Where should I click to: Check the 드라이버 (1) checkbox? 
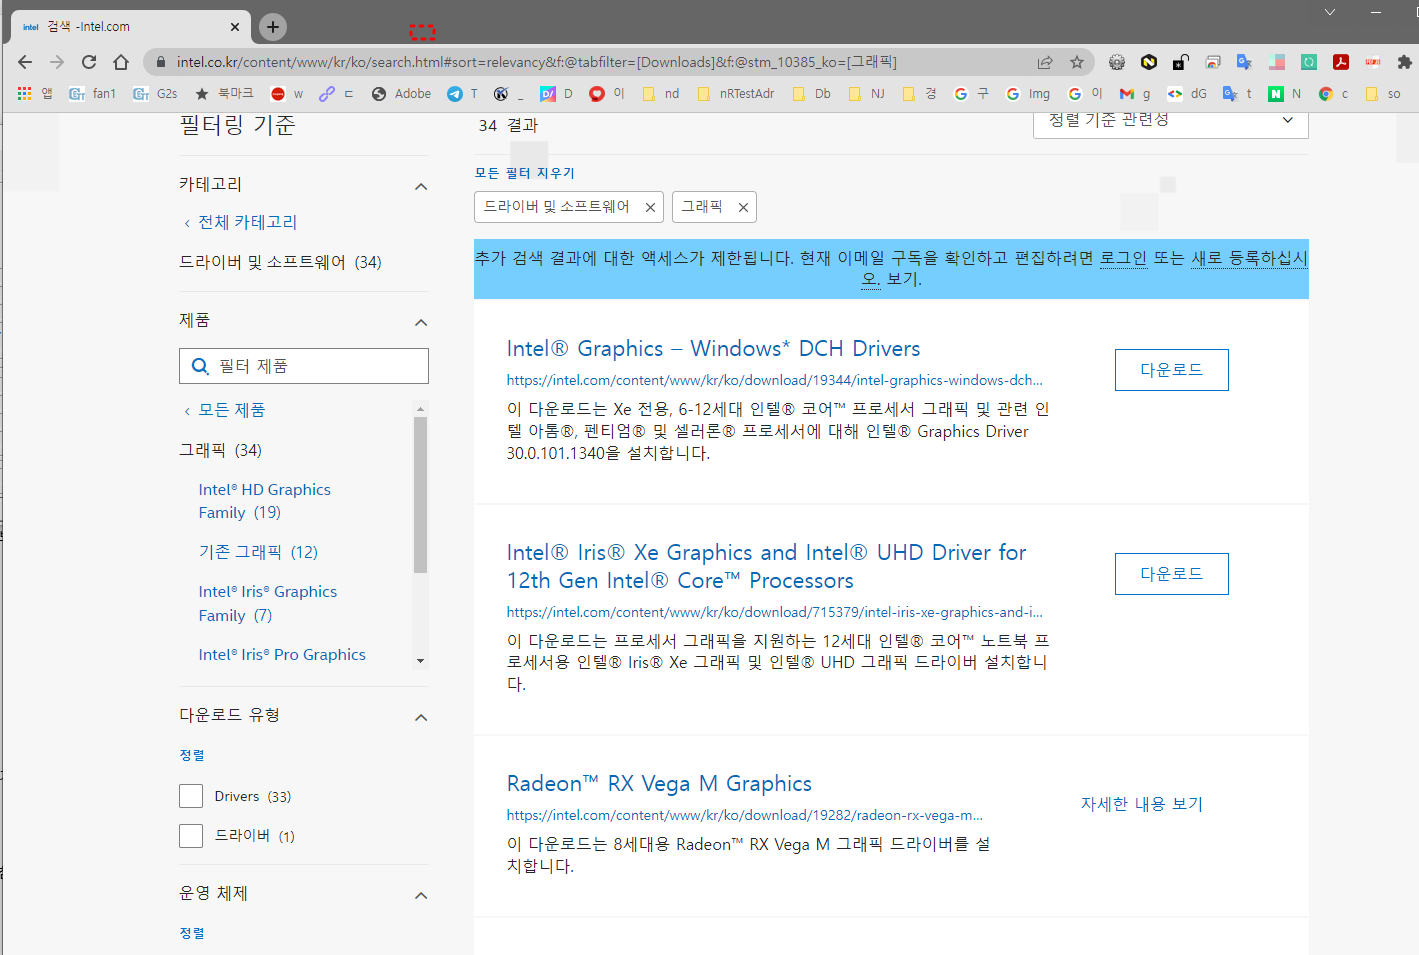tap(191, 836)
